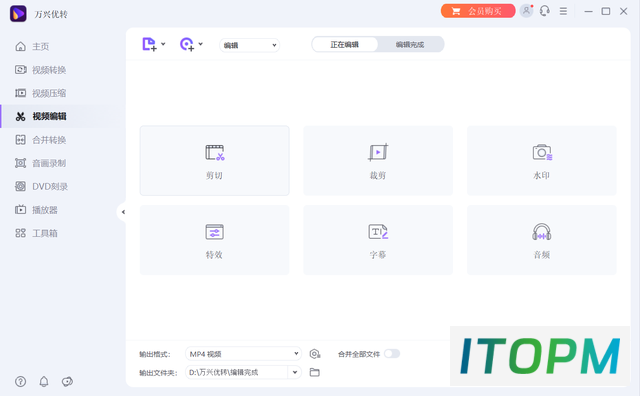Open the 字幕 subtitle tool card
The width and height of the screenshot is (640, 396).
tap(378, 240)
